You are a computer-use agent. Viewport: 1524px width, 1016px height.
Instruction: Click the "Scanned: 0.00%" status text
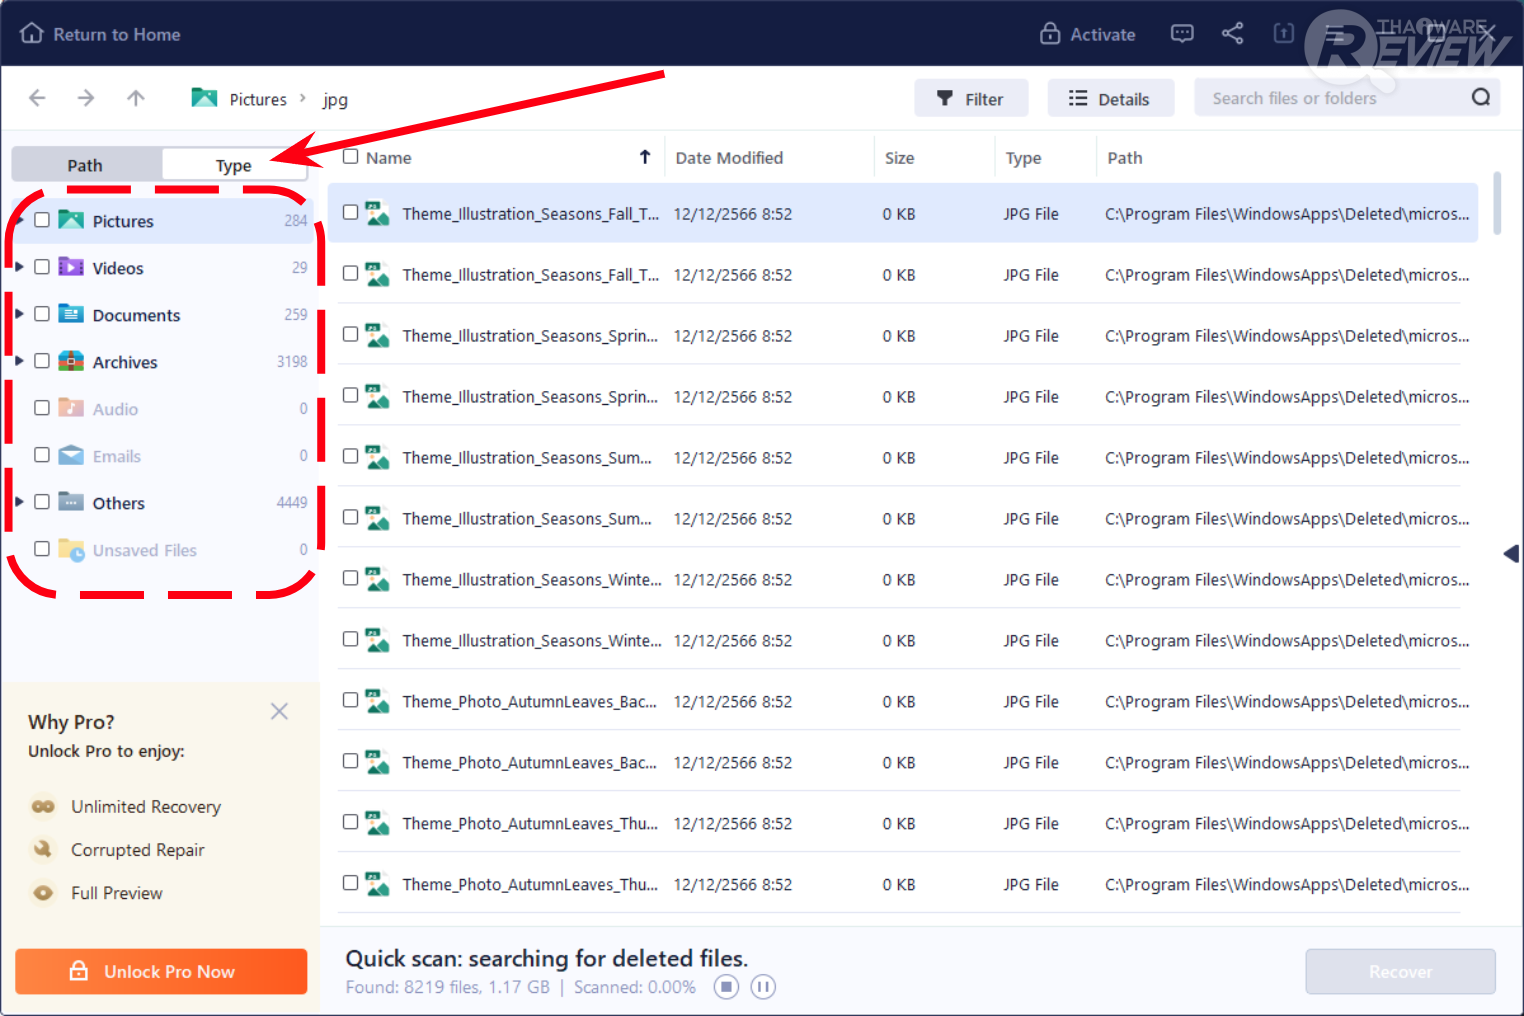[x=634, y=987]
